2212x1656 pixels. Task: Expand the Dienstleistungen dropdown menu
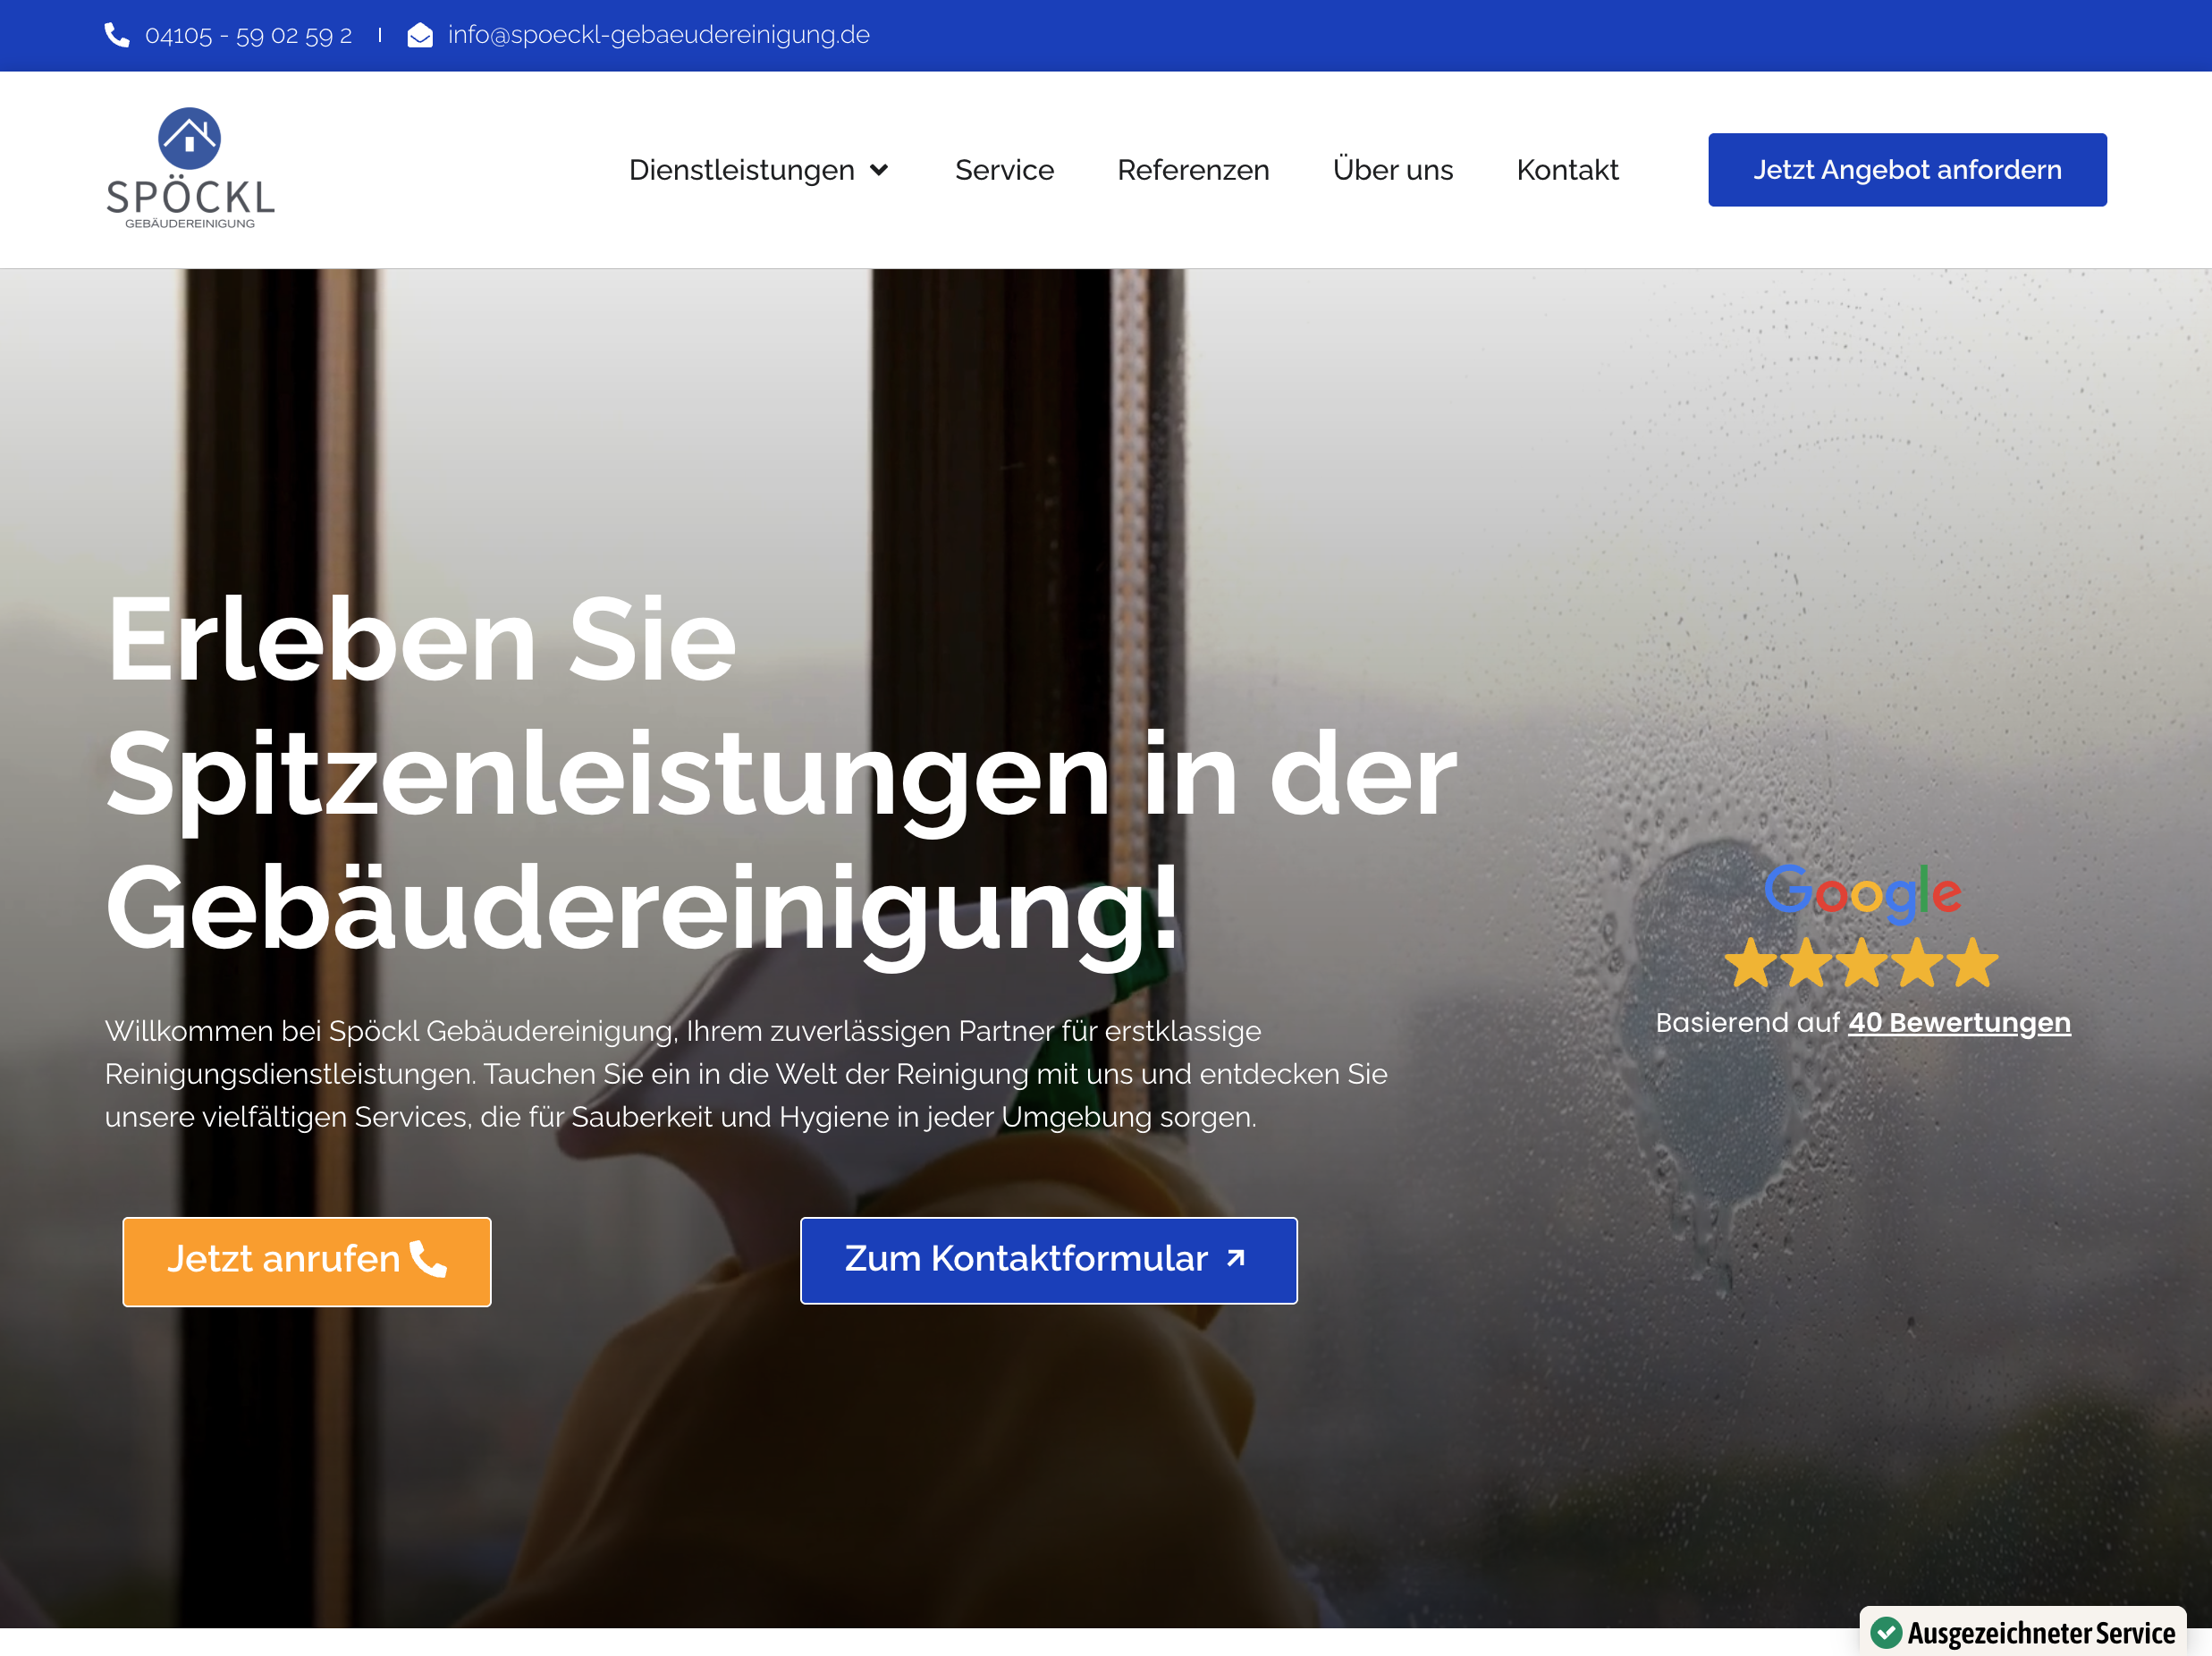click(742, 169)
